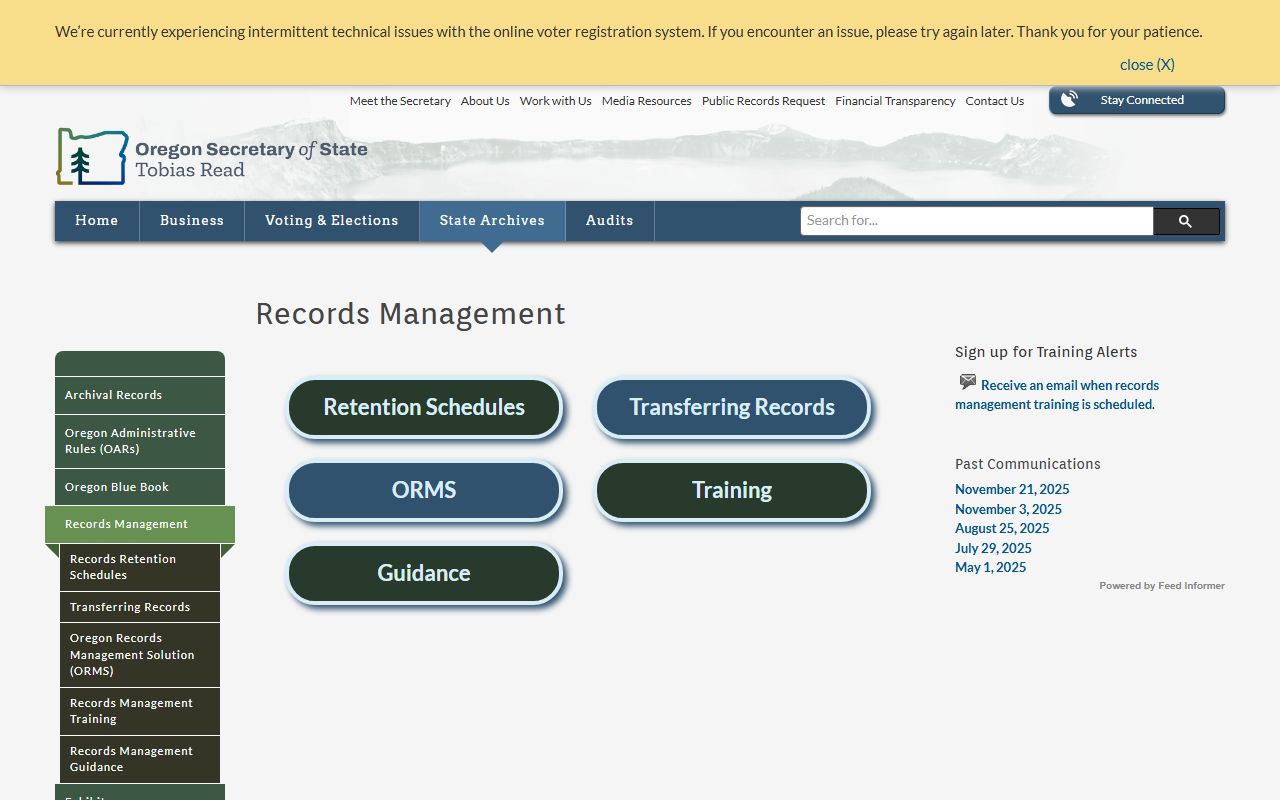The height and width of the screenshot is (800, 1280).
Task: Click the Sign up for Training Alerts heading
Action: (1046, 352)
